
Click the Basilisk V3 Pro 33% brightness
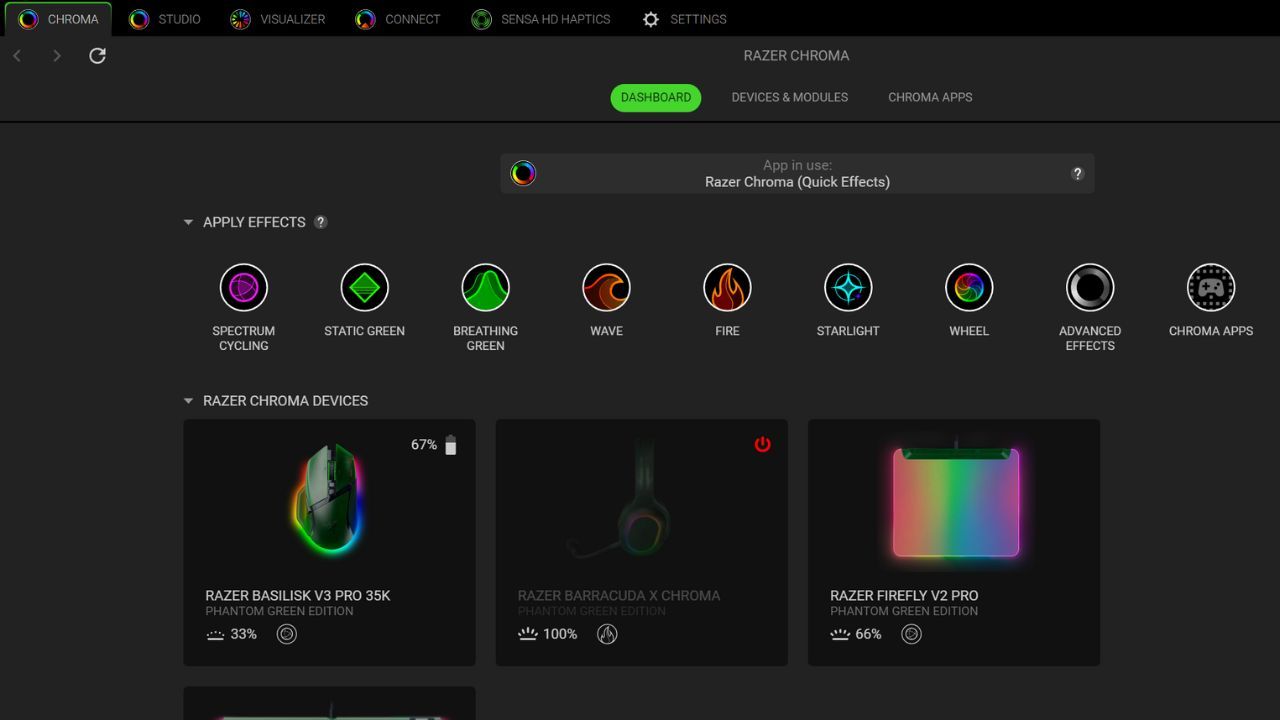click(x=232, y=634)
